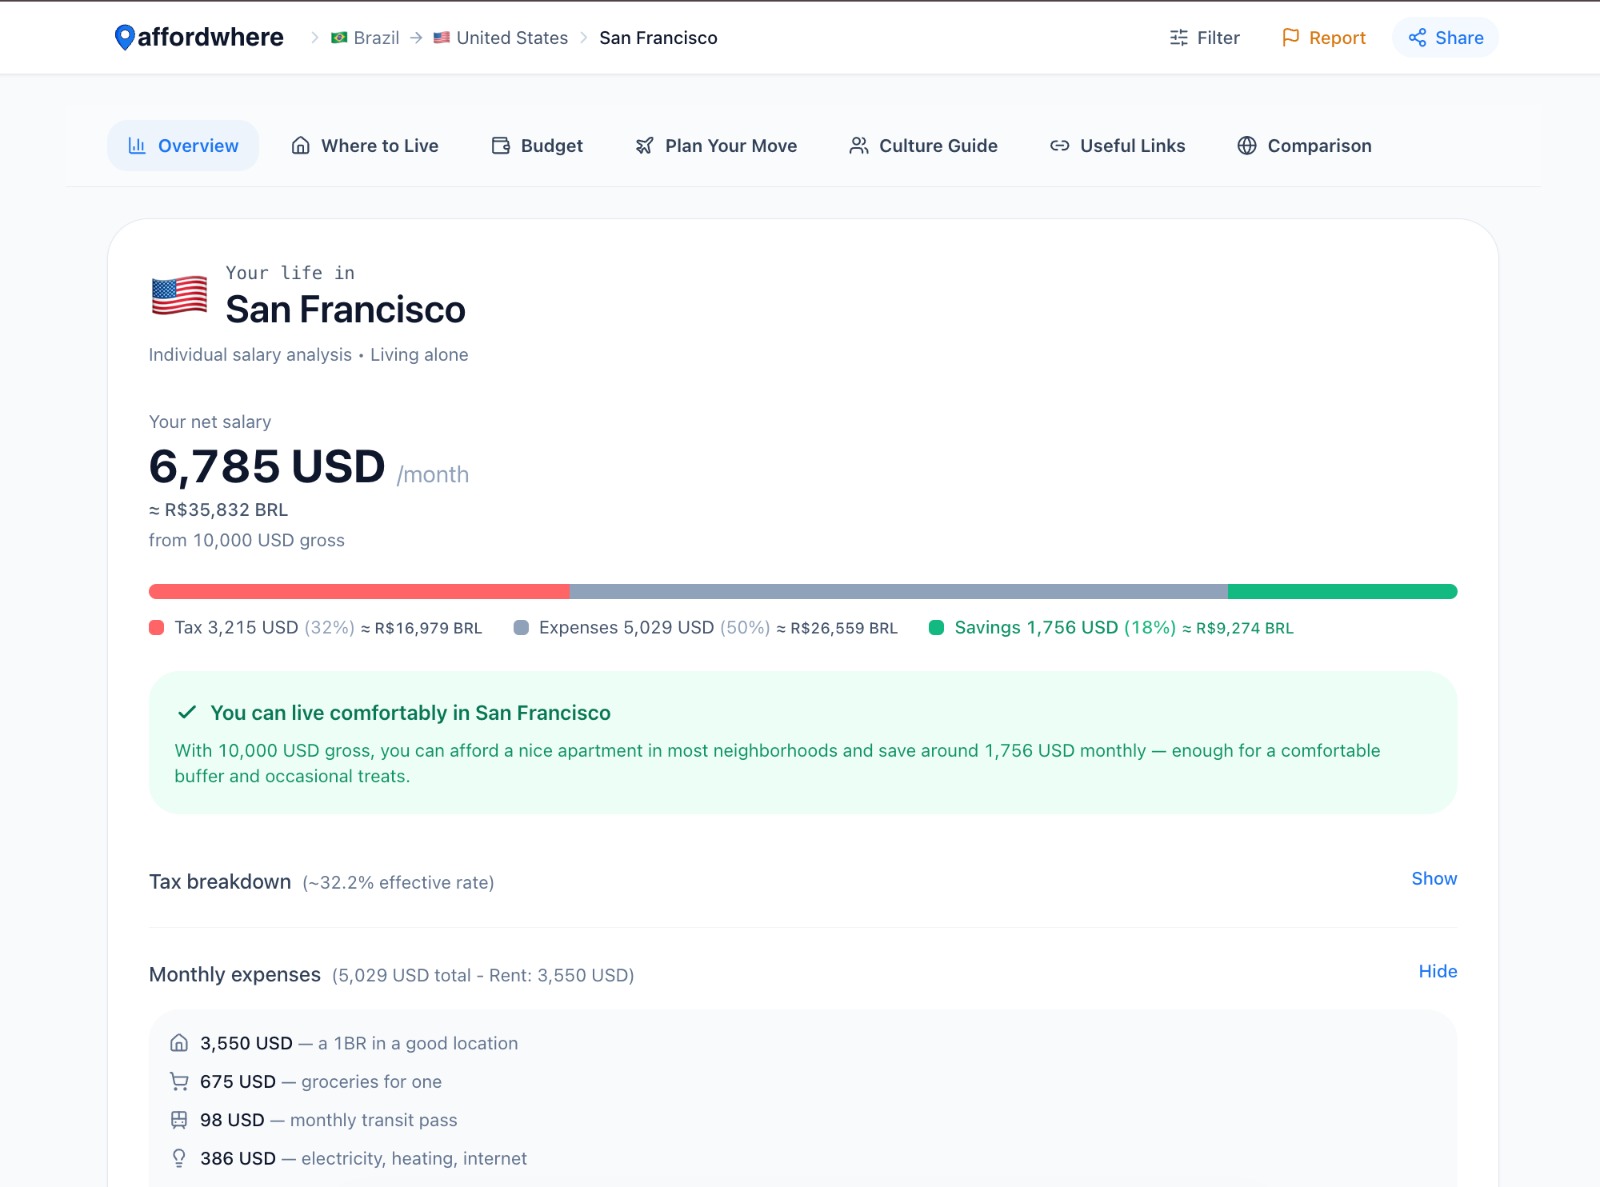Click the affordwhere logo pin icon

(x=124, y=38)
